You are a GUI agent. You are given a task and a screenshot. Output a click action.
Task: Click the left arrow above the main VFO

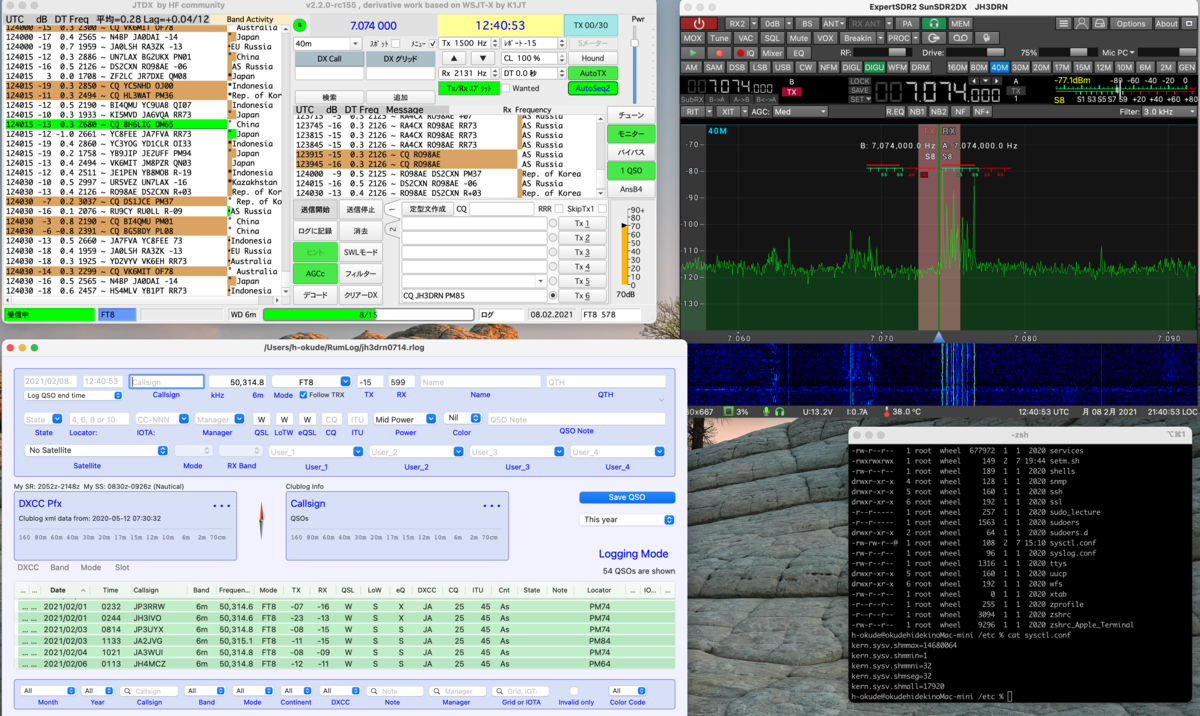(x=974, y=80)
